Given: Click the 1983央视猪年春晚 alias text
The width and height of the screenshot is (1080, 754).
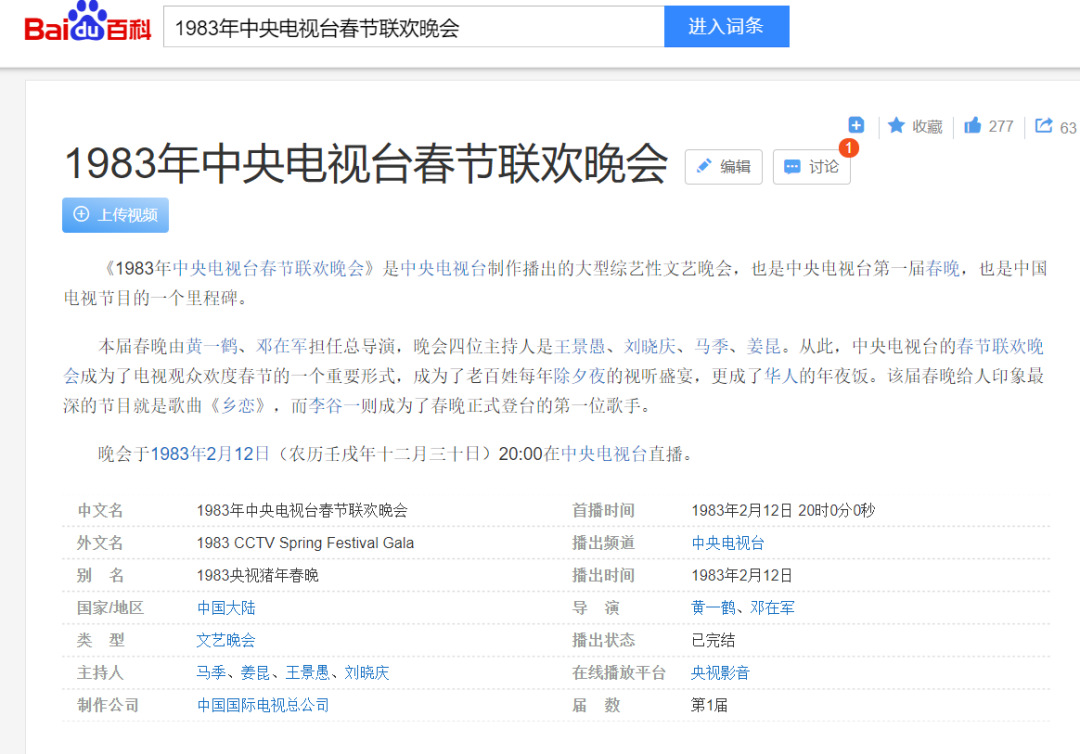Looking at the screenshot, I should pos(258,576).
